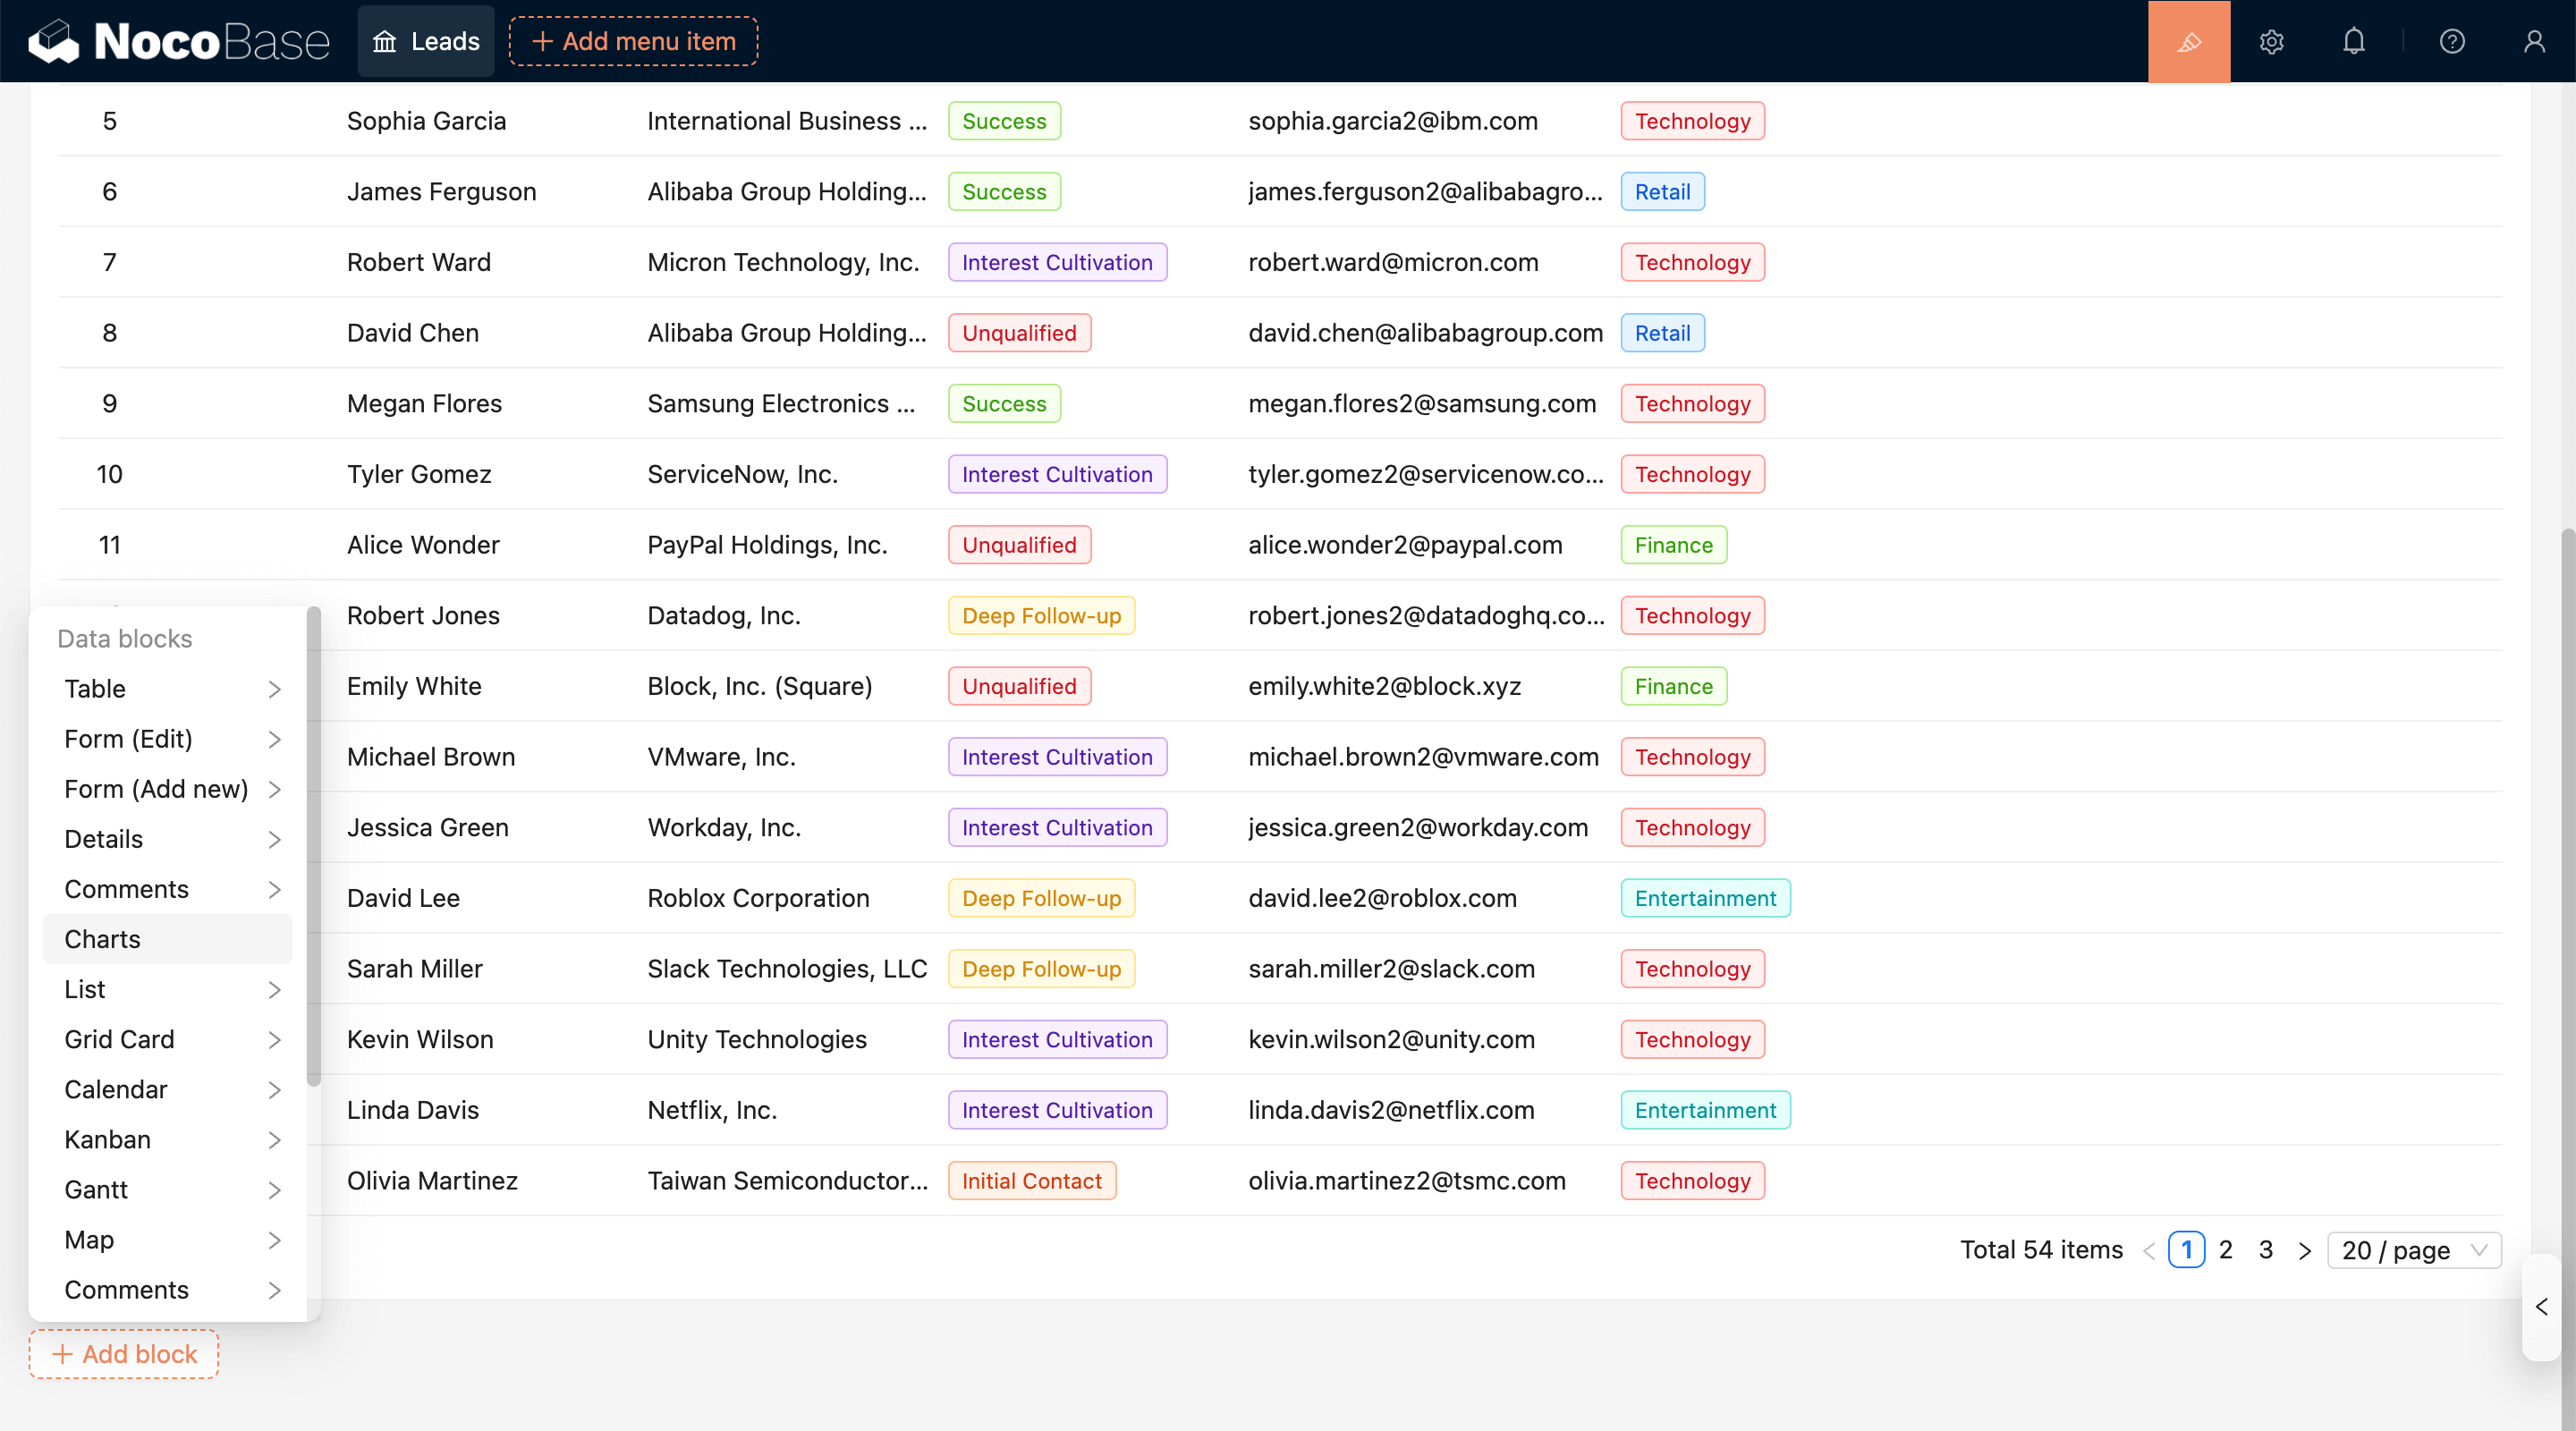
Task: Open the user profile icon
Action: click(x=2533, y=41)
